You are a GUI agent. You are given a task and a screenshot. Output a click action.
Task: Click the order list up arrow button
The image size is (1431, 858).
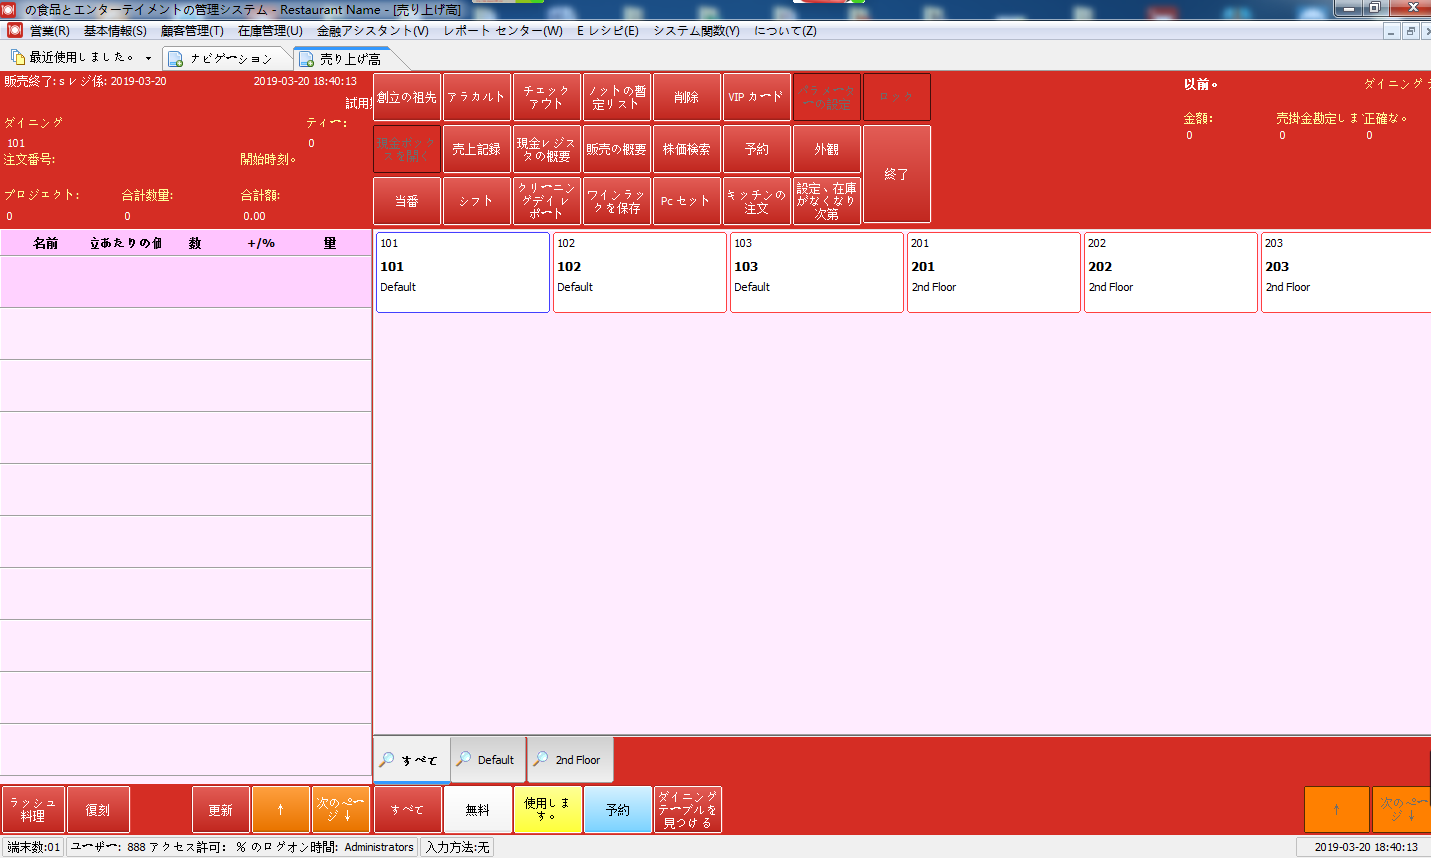(281, 810)
